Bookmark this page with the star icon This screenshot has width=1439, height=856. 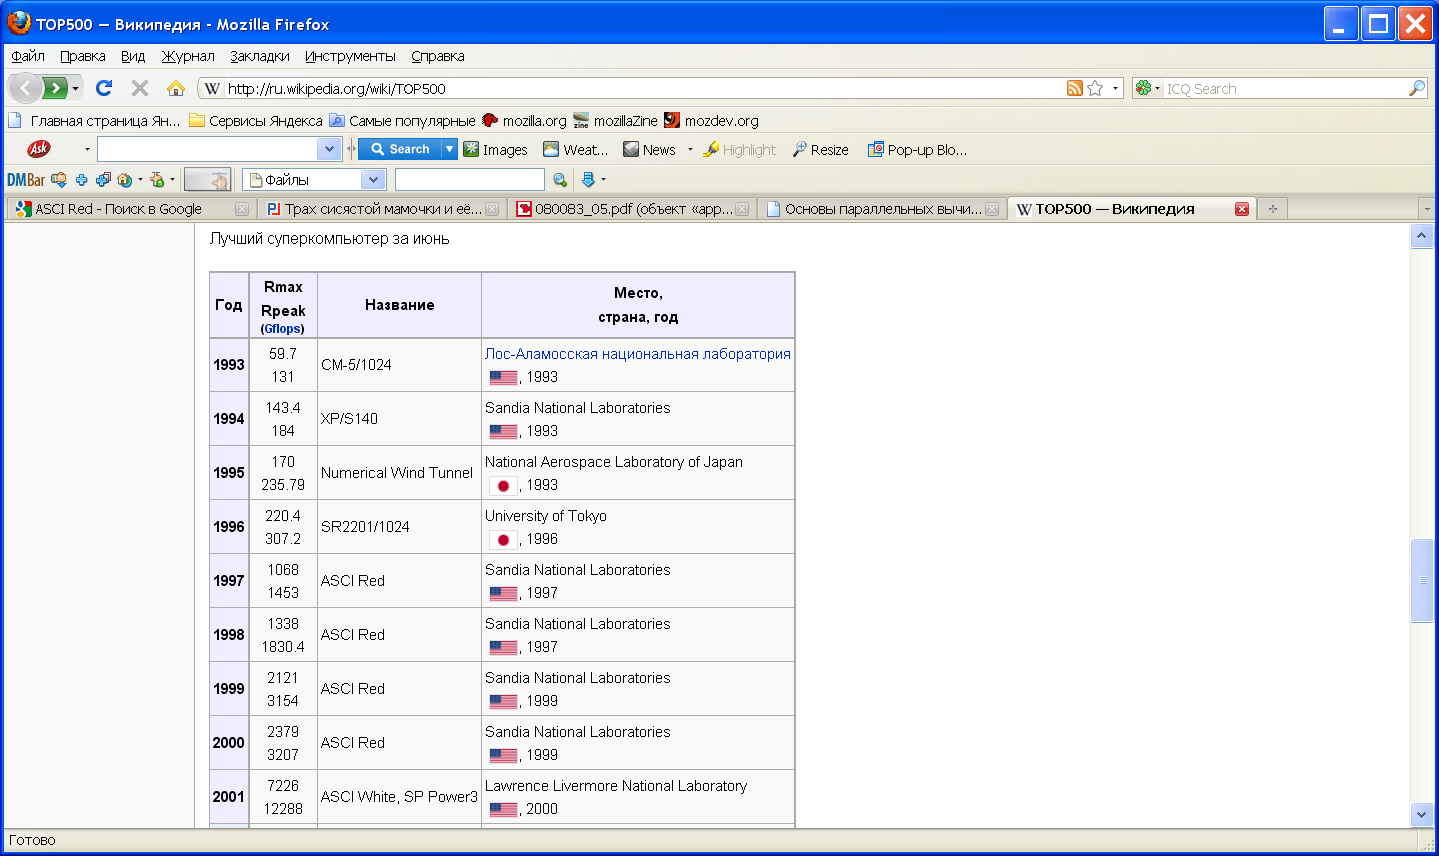tap(1095, 88)
